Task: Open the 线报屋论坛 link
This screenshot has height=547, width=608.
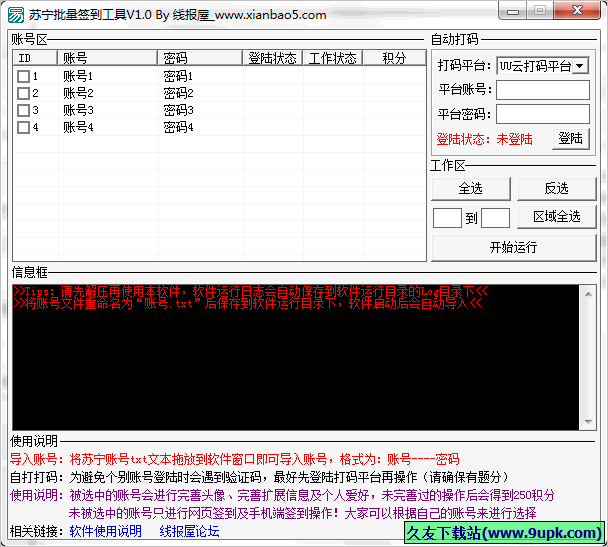Action: coord(189,531)
